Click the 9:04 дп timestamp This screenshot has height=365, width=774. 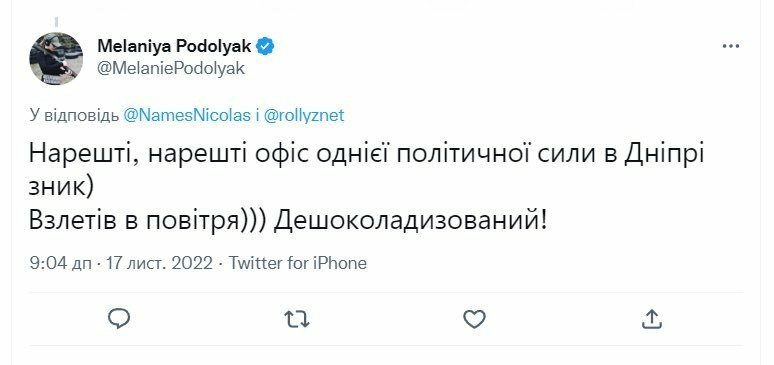click(61, 263)
